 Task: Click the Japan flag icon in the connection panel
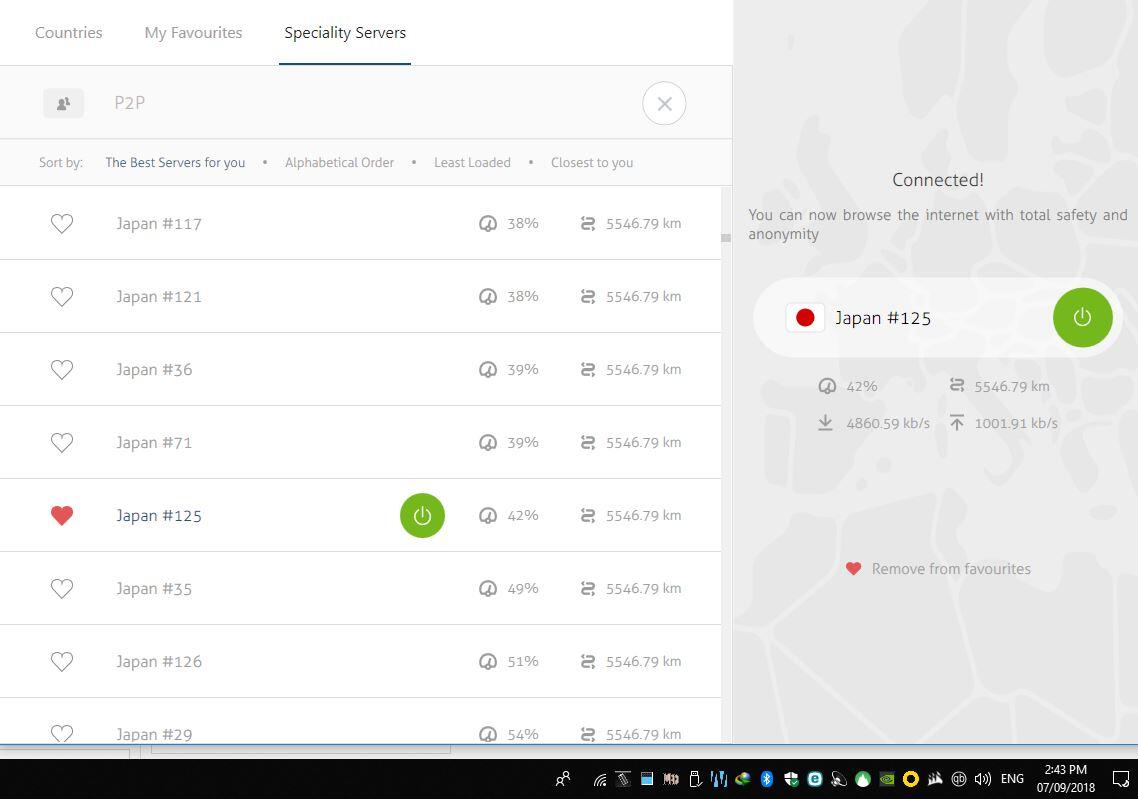point(805,318)
